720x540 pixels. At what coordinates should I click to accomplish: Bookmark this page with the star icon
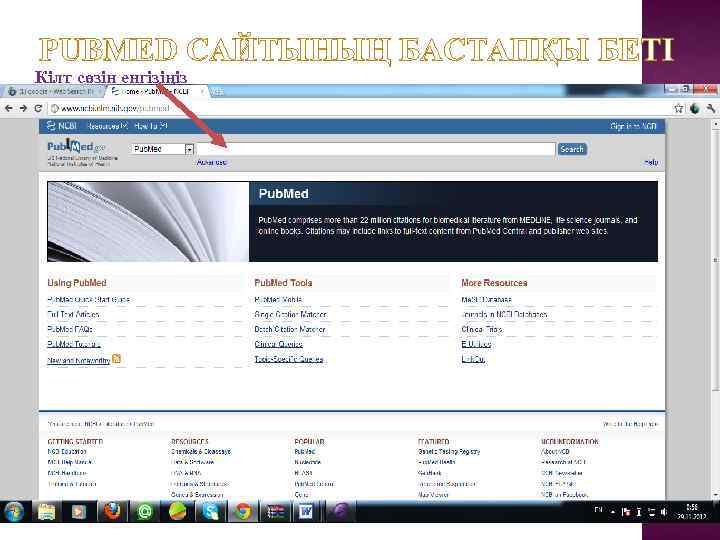point(679,108)
